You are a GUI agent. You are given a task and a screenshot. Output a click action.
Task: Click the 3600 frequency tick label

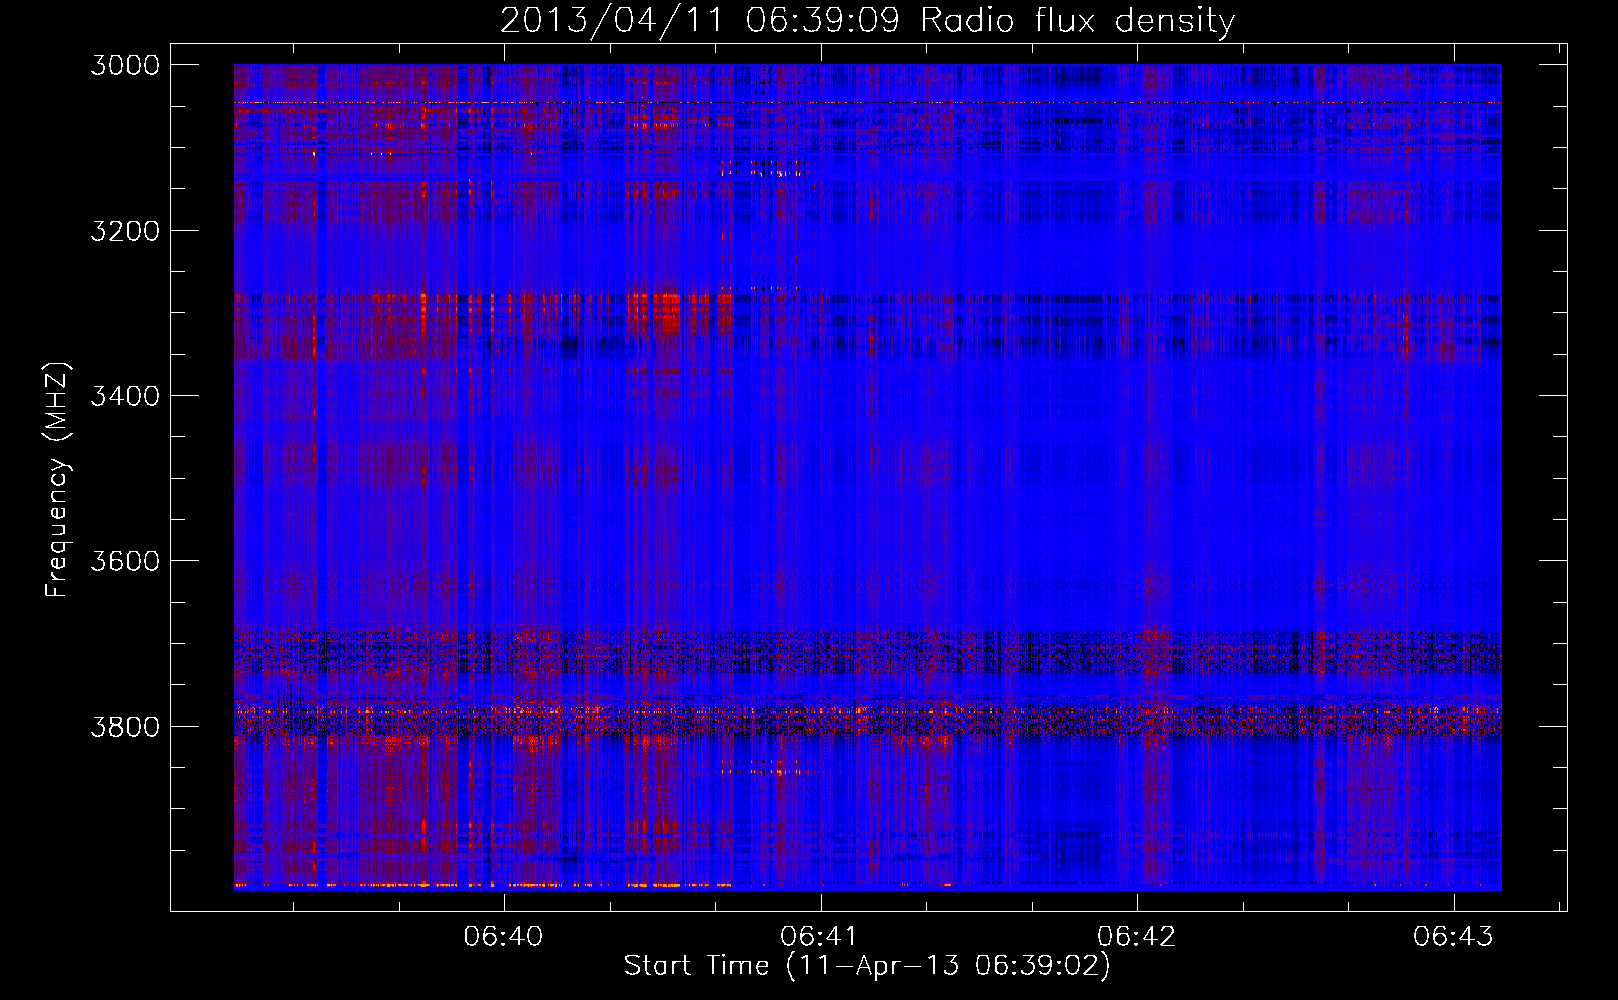coord(125,561)
